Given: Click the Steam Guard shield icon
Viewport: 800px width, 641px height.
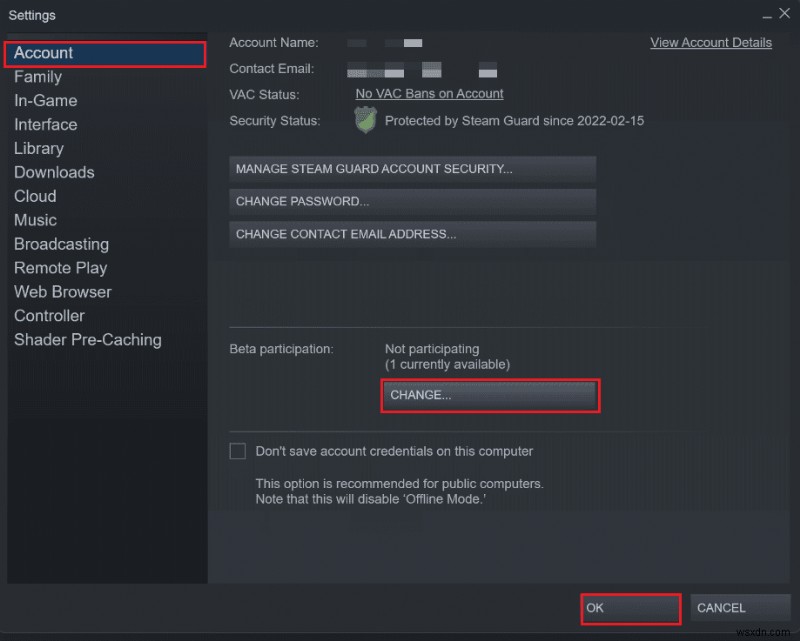Looking at the screenshot, I should (365, 120).
